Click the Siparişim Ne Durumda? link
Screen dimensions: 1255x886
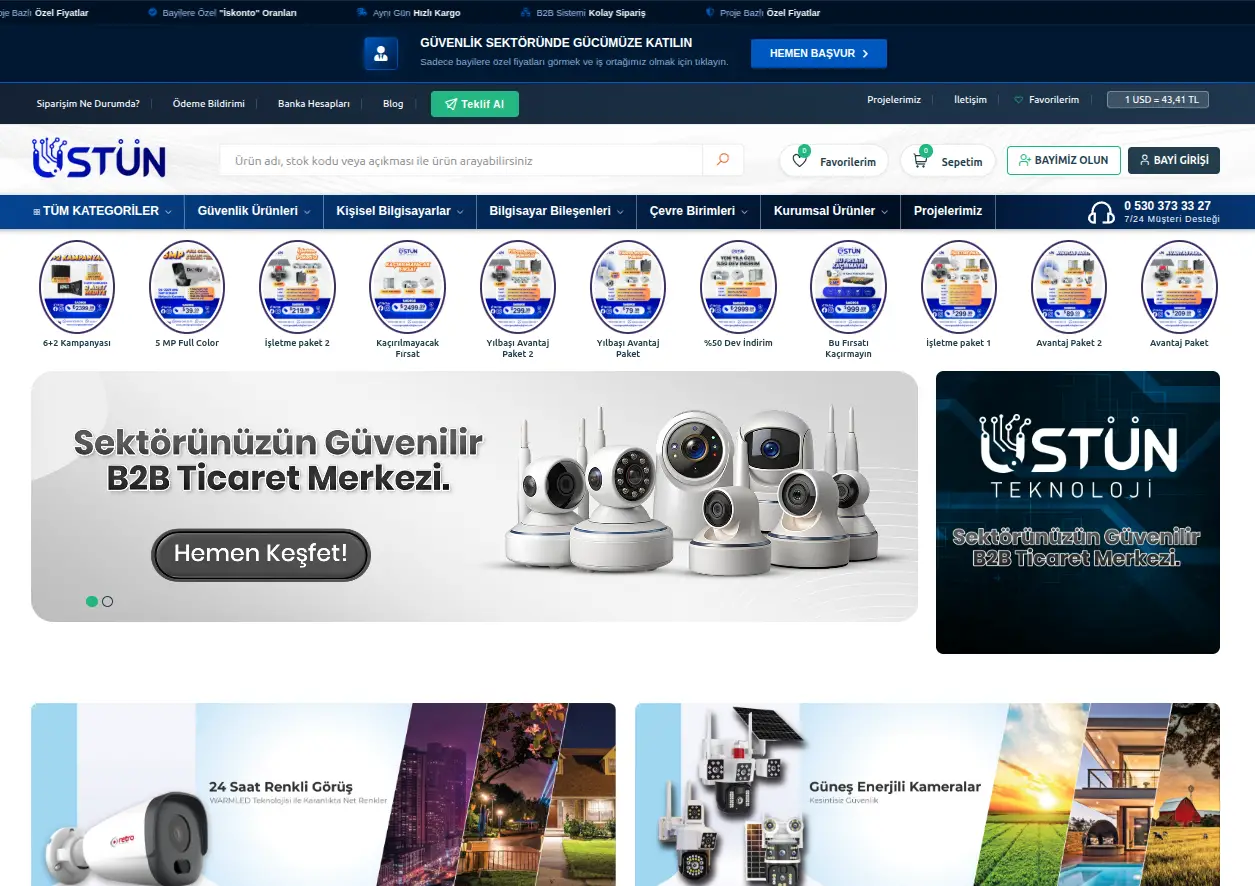[x=87, y=103]
